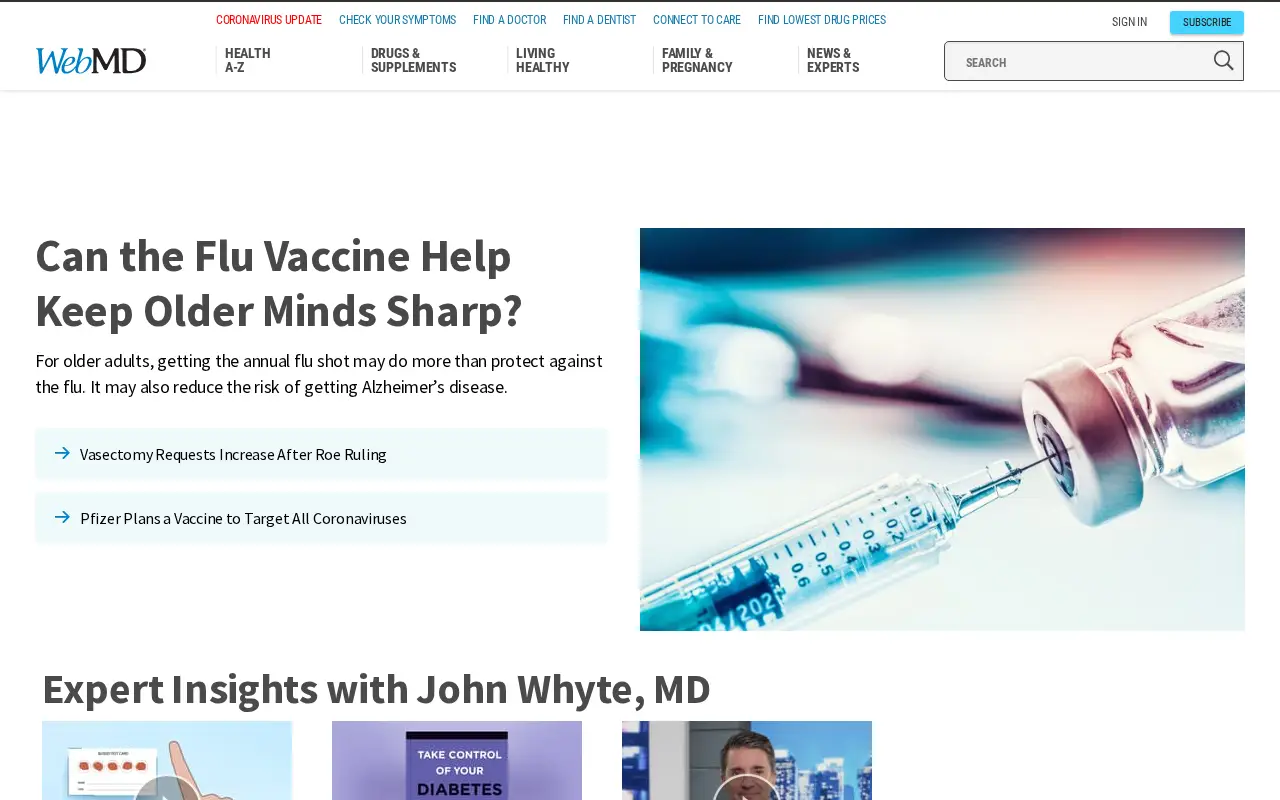
Task: Click the search magnifying glass icon
Action: point(1223,61)
